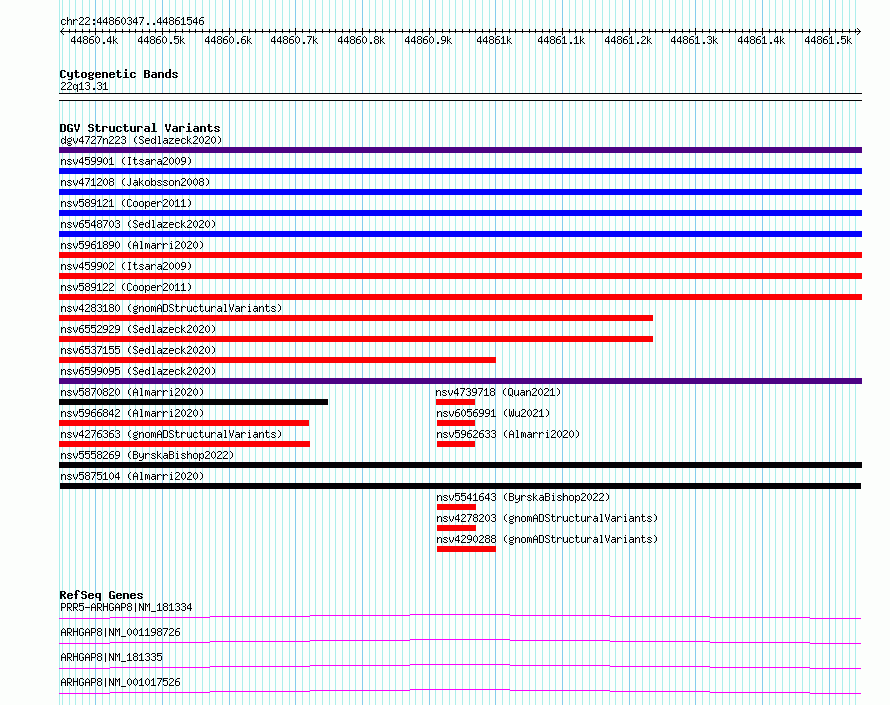890x705 pixels.
Task: Click nsv589121 (Cooper2011) label
Action: [126, 203]
